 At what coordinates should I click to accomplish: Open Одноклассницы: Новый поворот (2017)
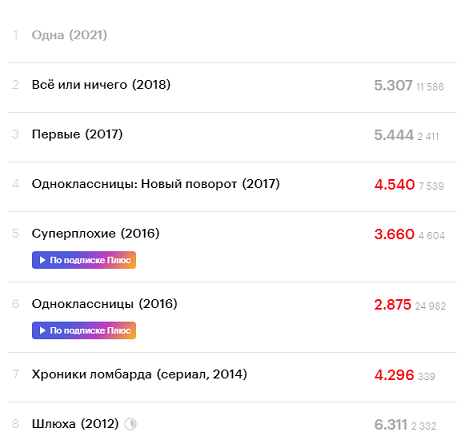[x=156, y=184]
